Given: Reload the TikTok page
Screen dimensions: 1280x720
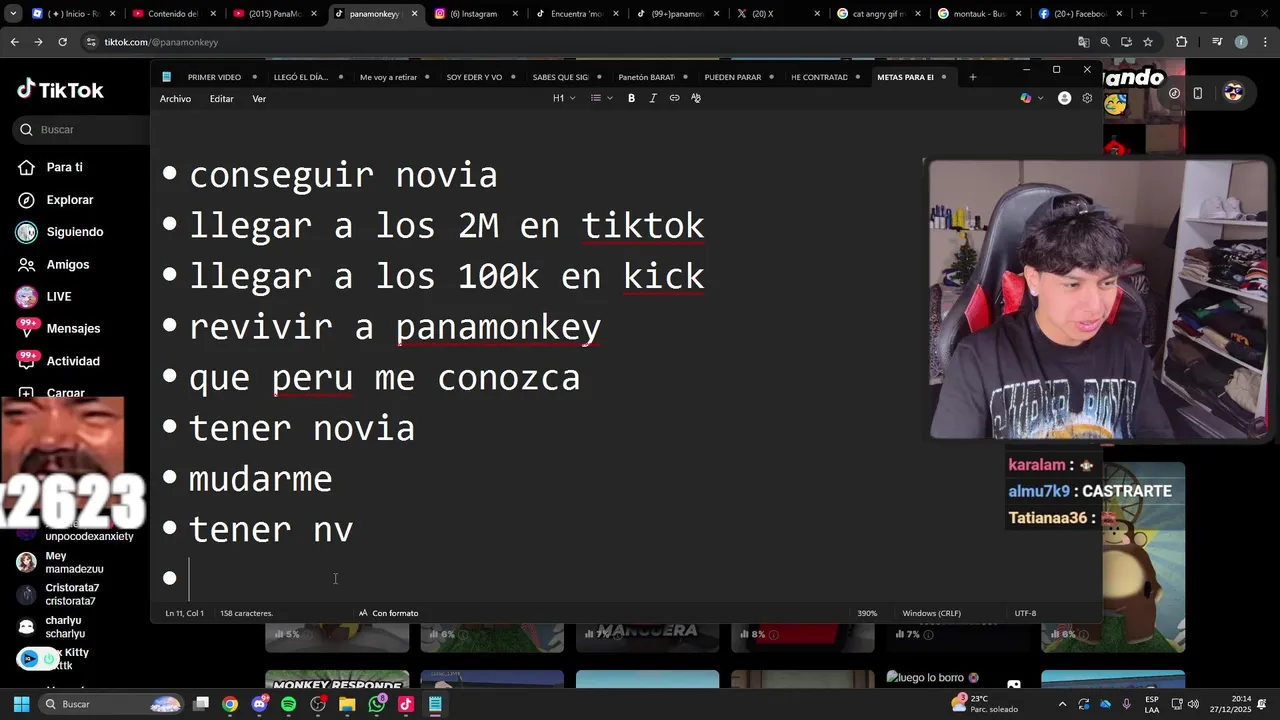Looking at the screenshot, I should [x=62, y=42].
